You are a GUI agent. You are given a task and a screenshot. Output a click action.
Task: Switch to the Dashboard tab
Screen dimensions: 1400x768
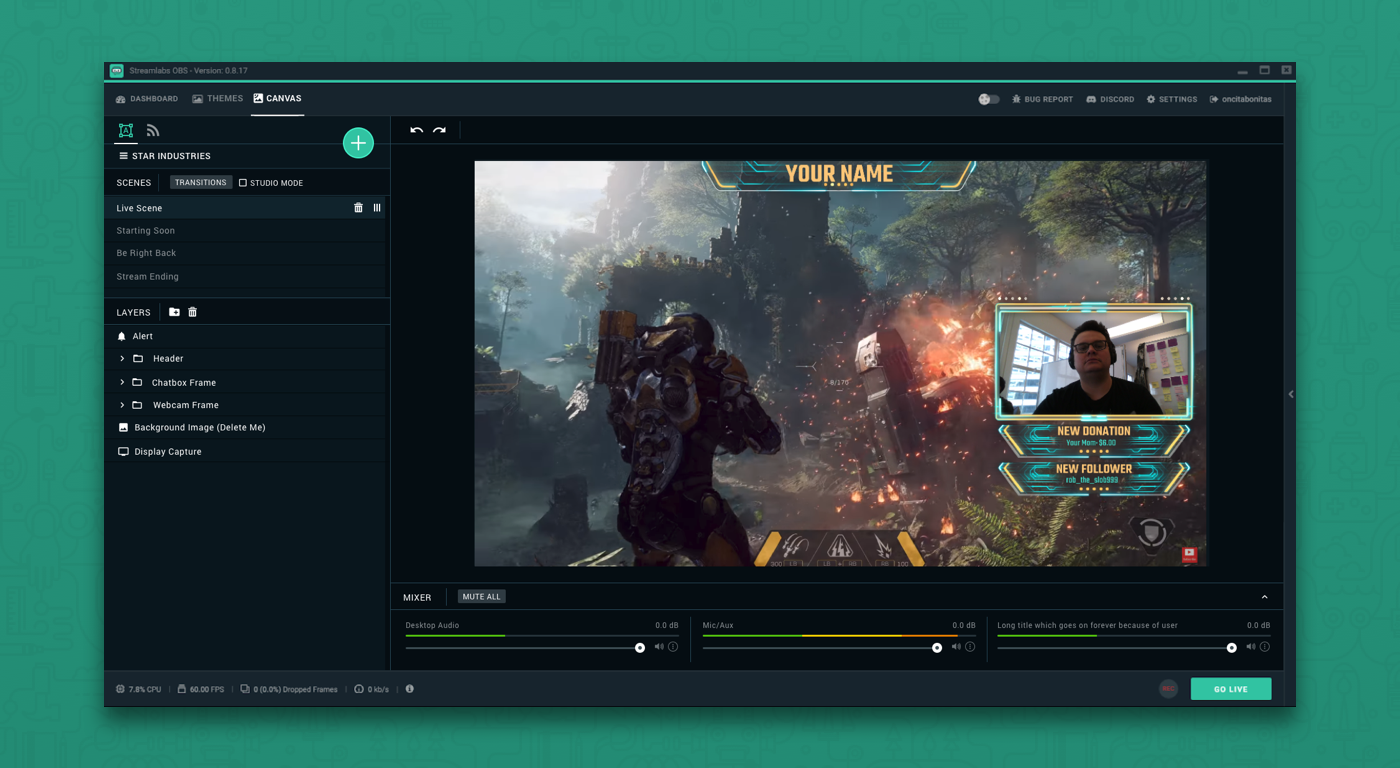[147, 99]
